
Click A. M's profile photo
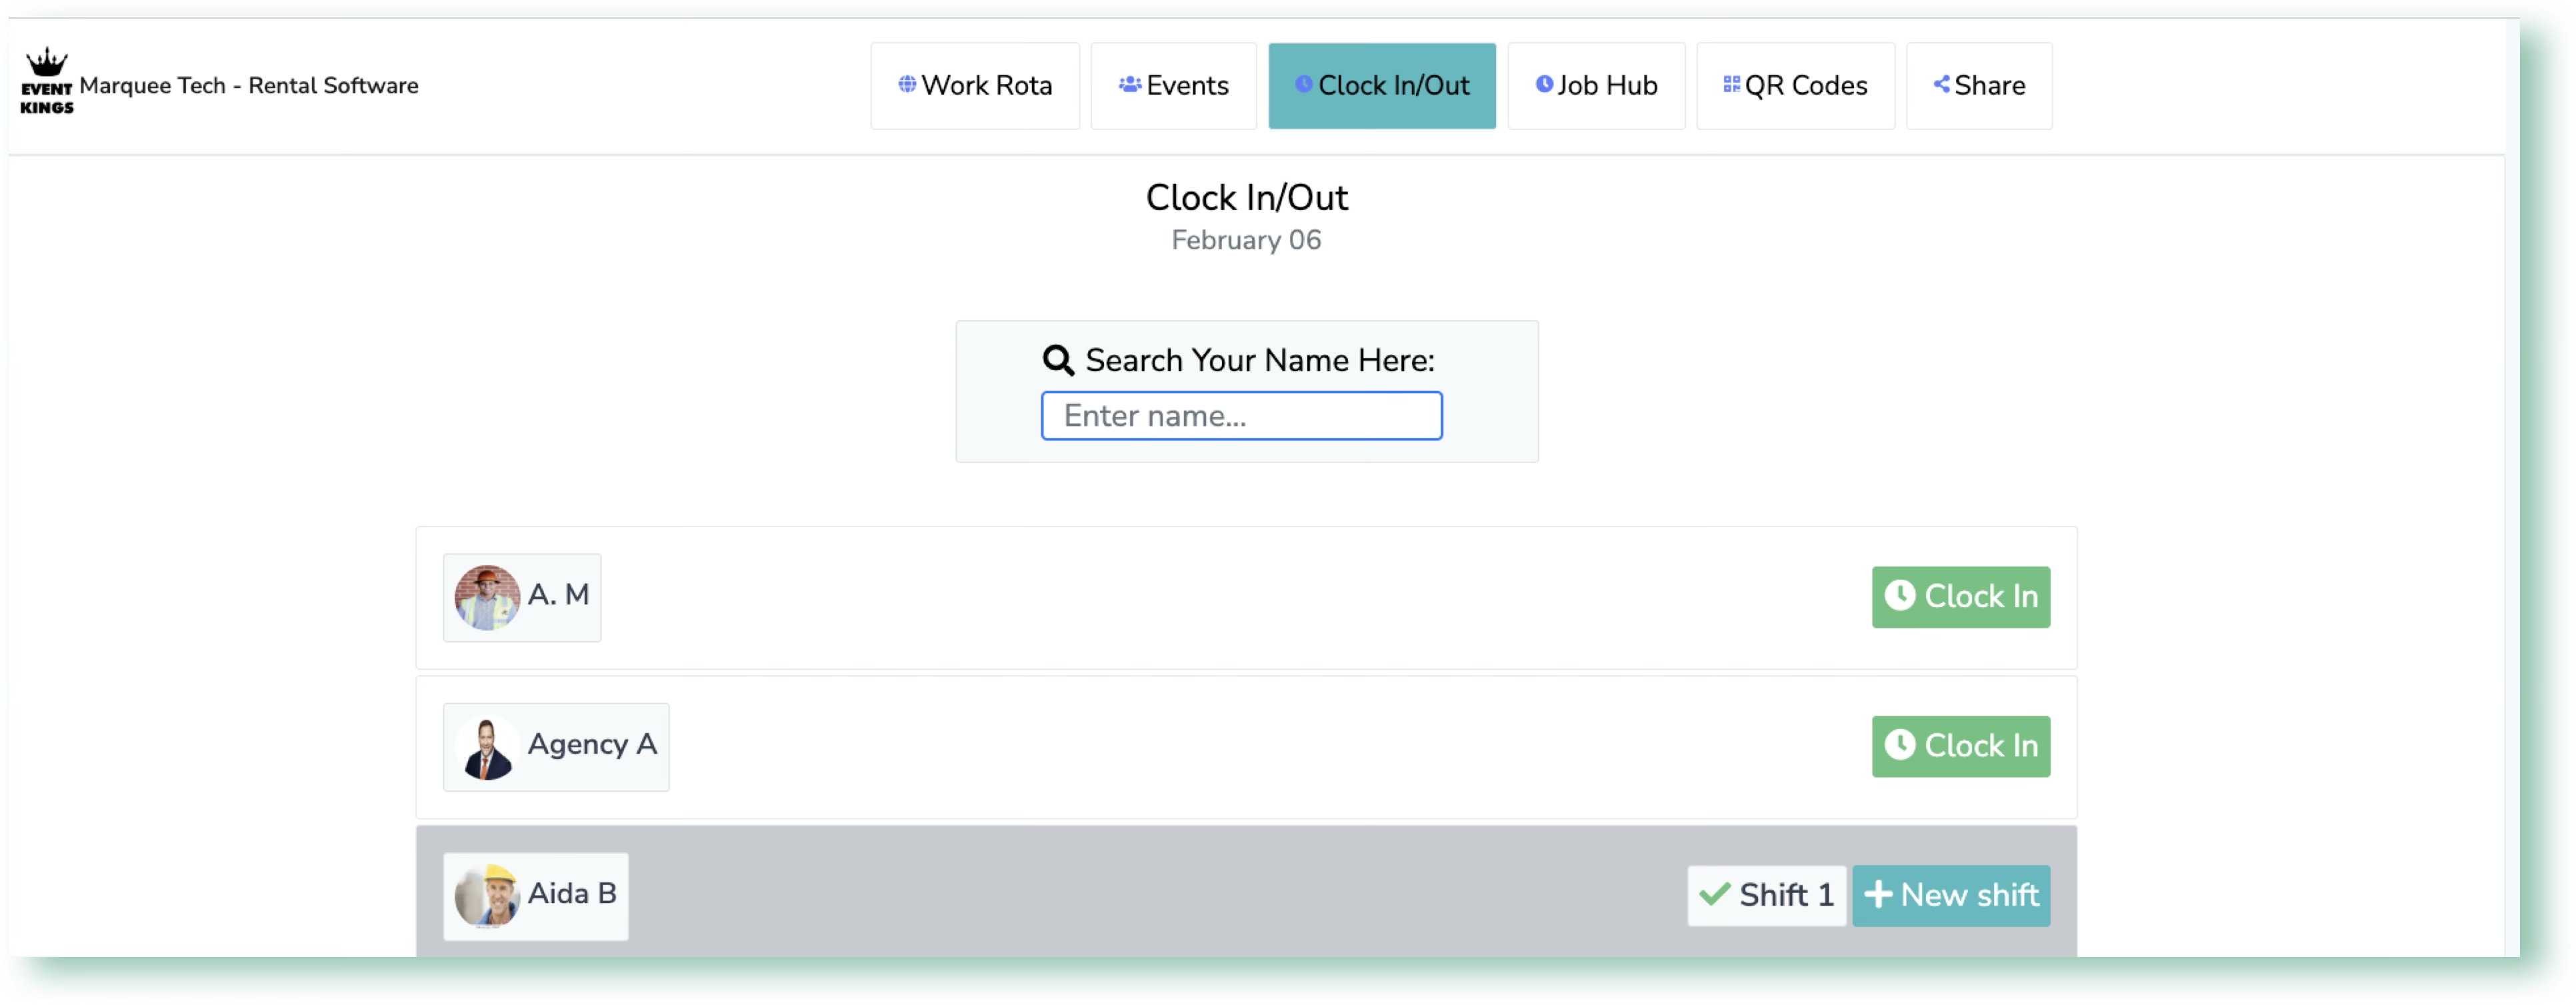(x=487, y=598)
